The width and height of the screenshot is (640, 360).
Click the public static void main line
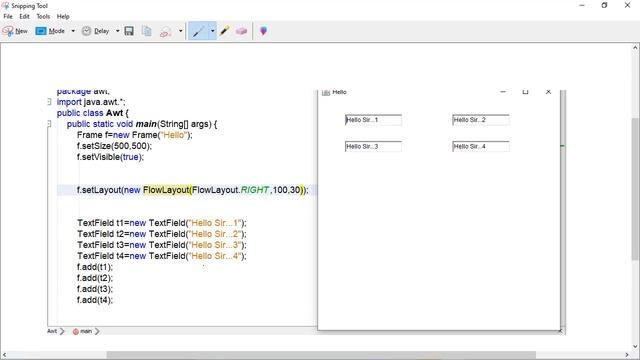click(142, 124)
